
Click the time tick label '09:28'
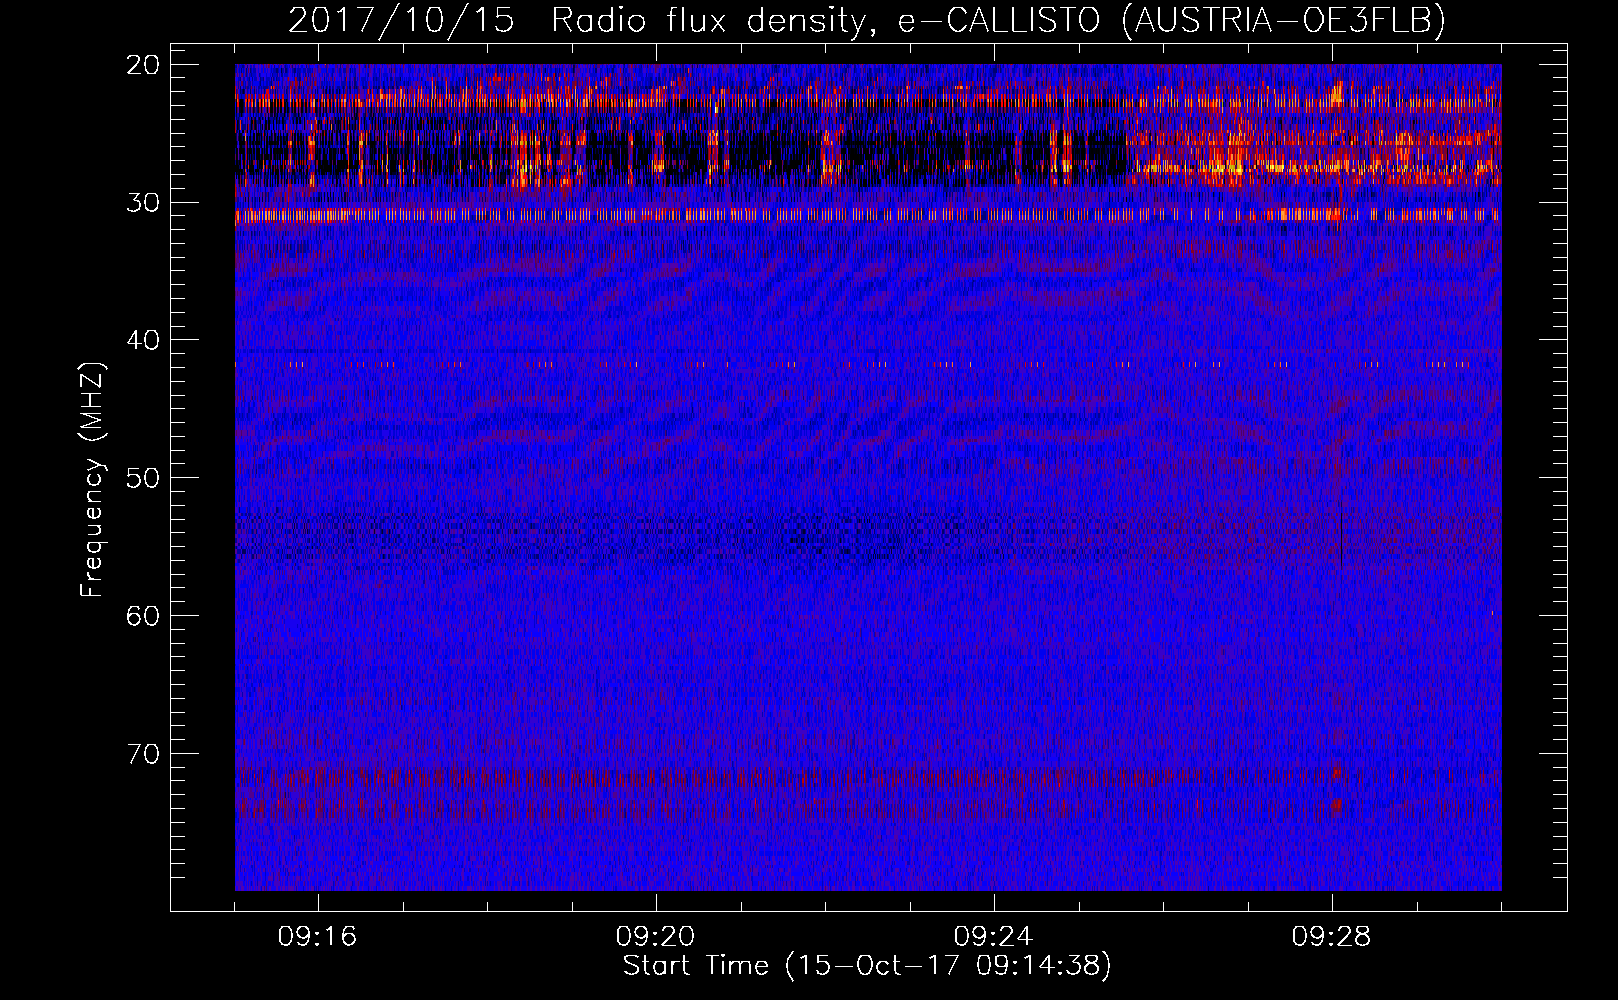click(x=1332, y=937)
